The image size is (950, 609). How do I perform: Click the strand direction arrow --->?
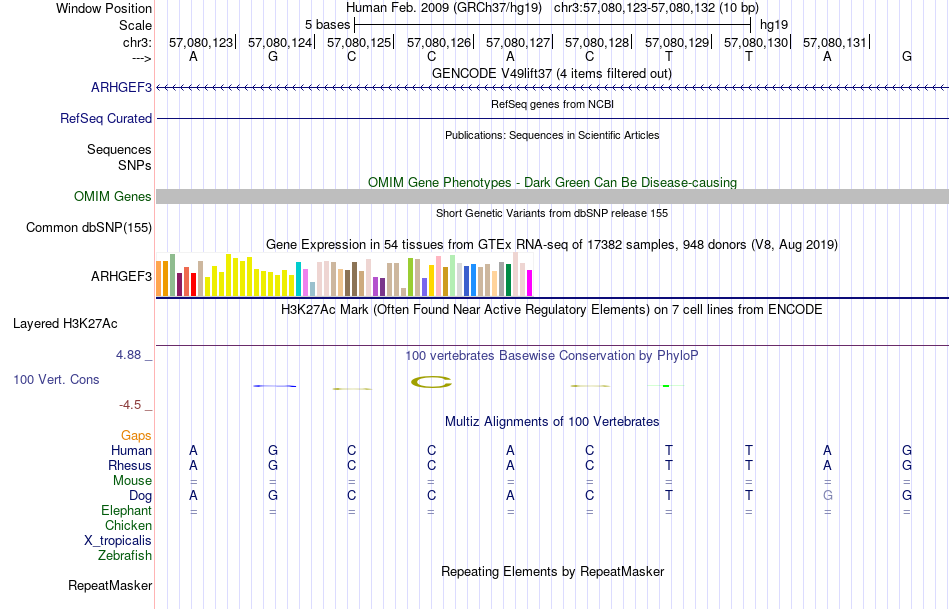click(x=142, y=58)
